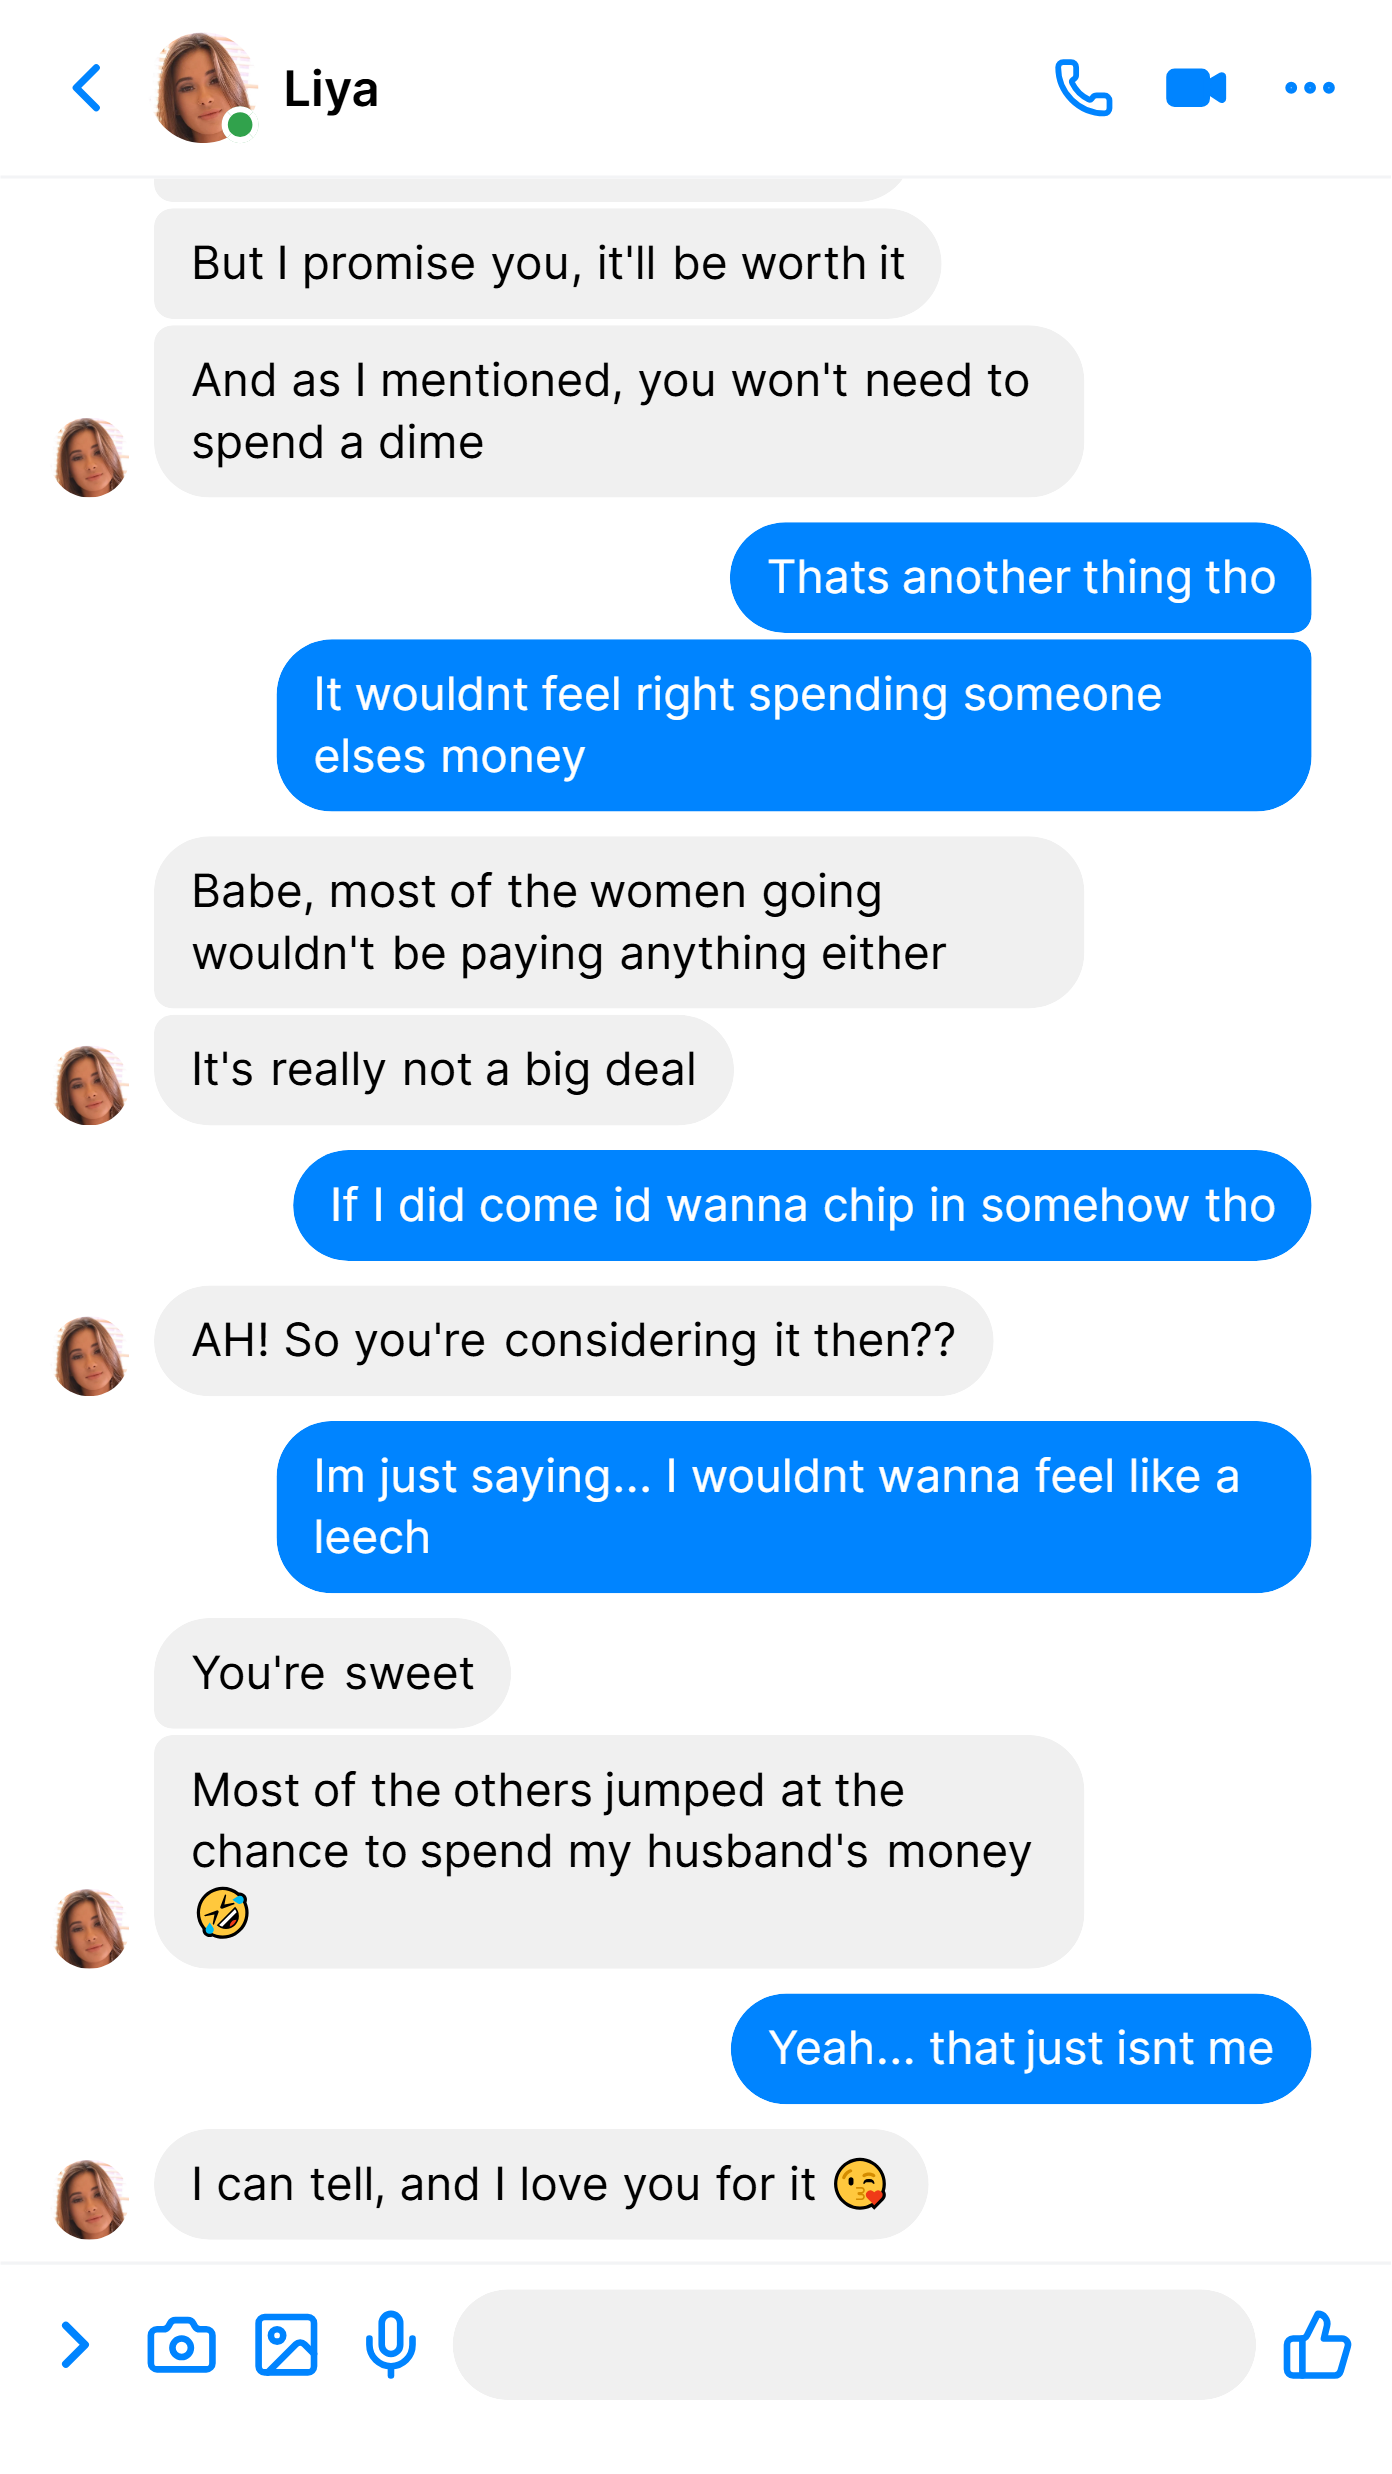Image resolution: width=1392 pixels, height=2474 pixels.
Task: Send a thumbs-up like
Action: click(x=1316, y=2344)
